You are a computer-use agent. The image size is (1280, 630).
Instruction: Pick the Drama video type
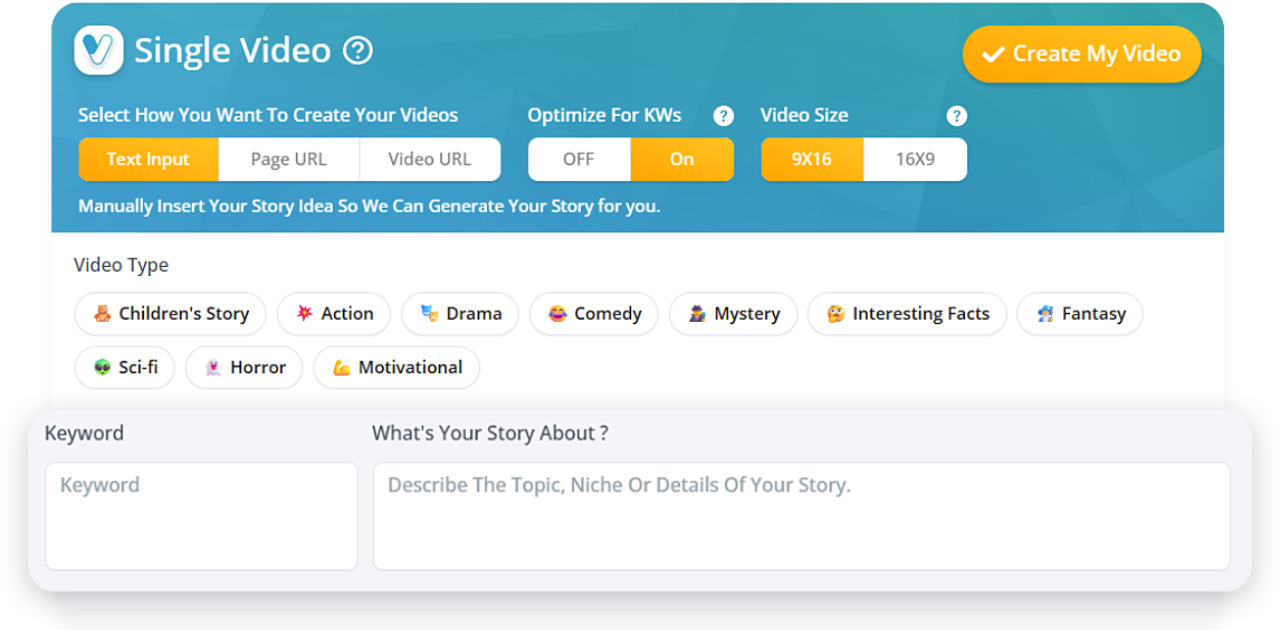coord(460,314)
